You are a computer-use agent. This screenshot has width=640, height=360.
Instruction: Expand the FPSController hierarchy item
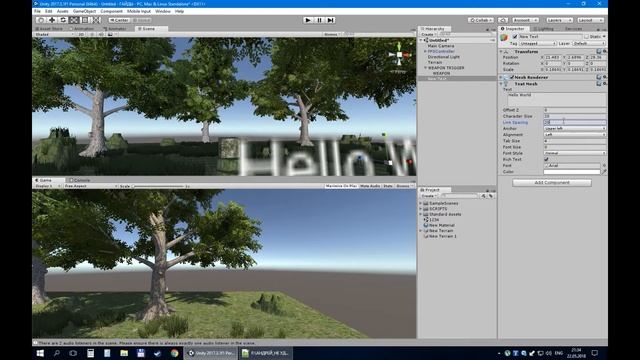425,51
